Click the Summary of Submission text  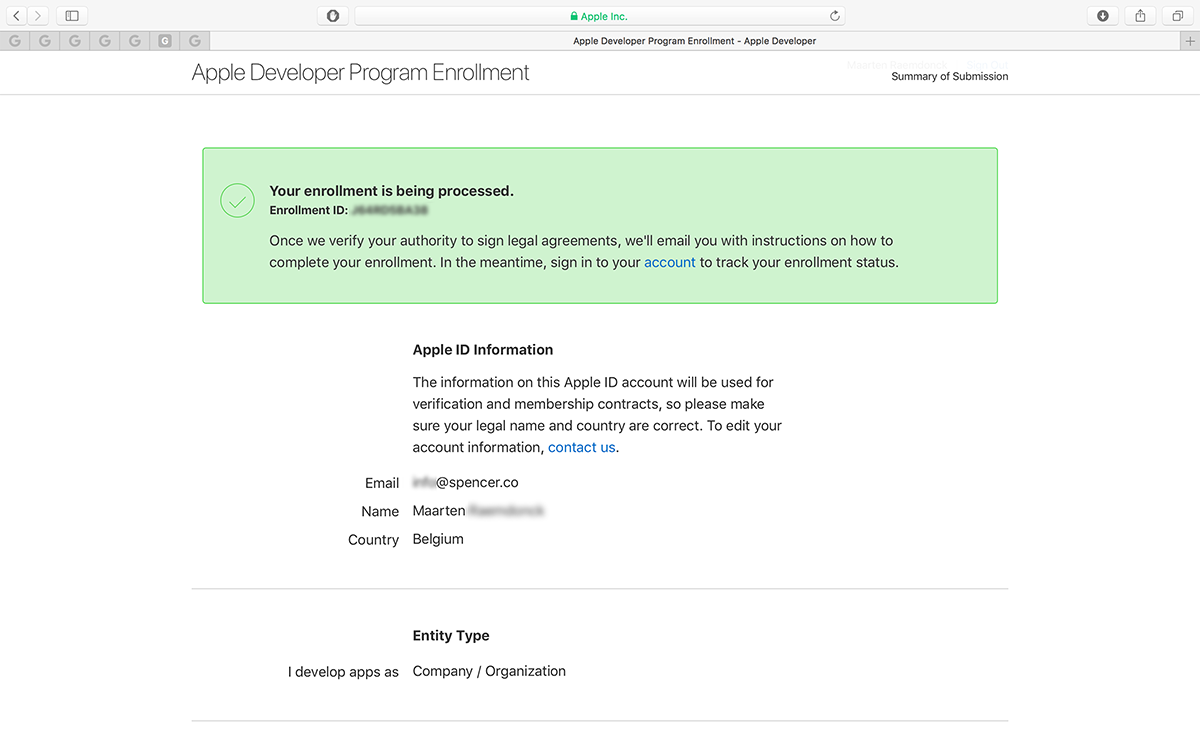950,76
